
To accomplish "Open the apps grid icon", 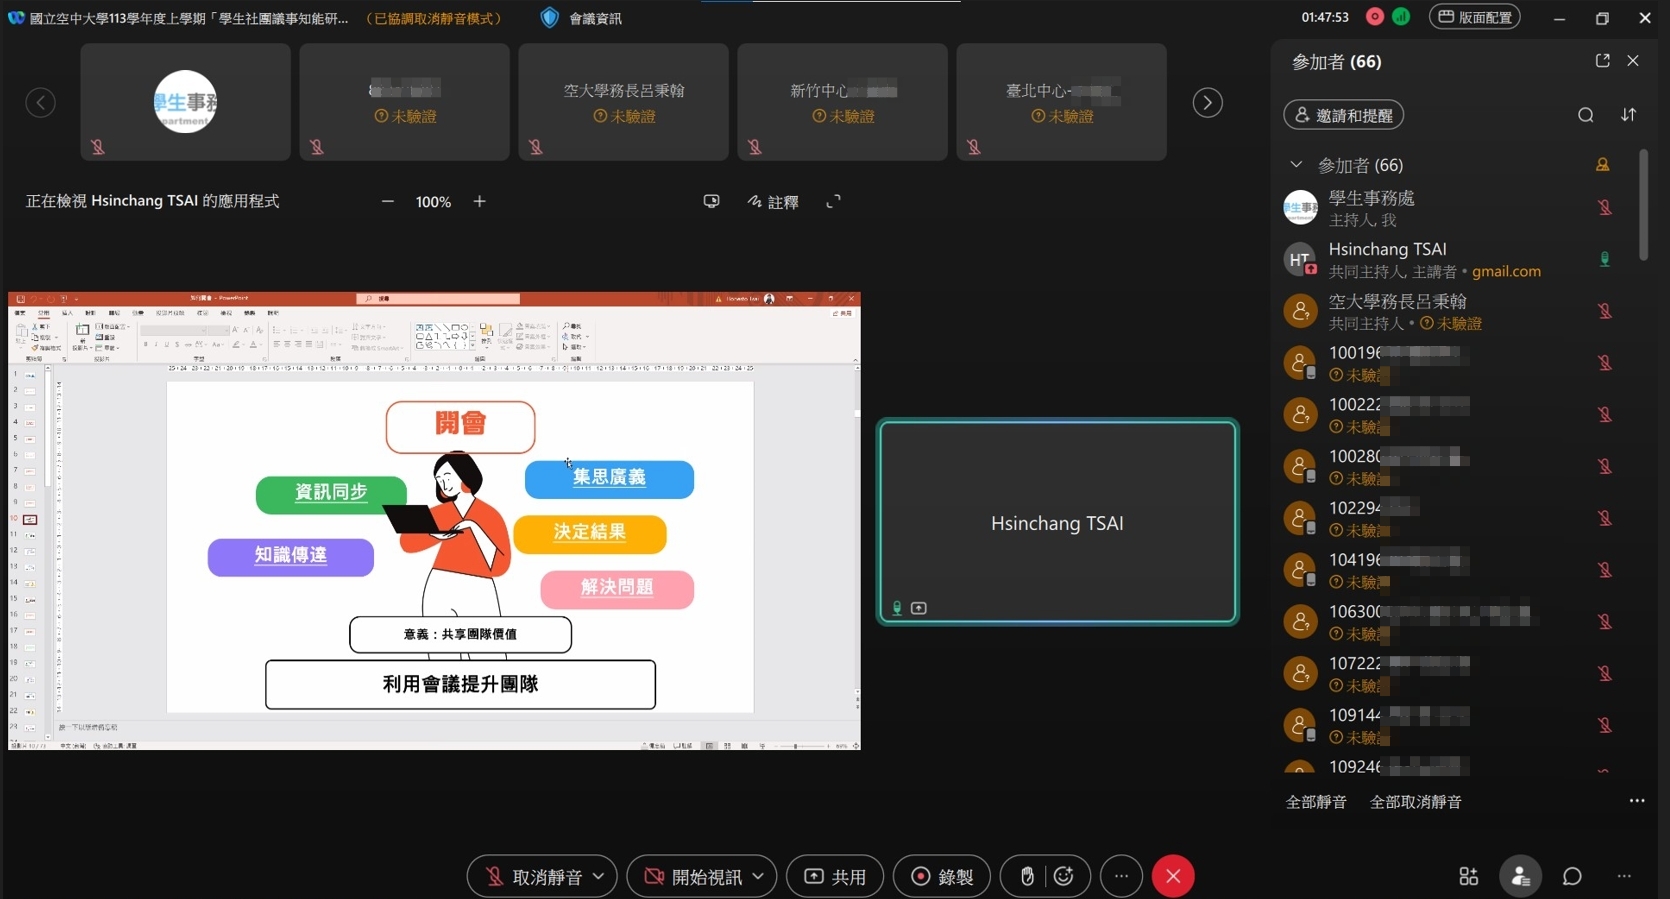I will [1468, 877].
